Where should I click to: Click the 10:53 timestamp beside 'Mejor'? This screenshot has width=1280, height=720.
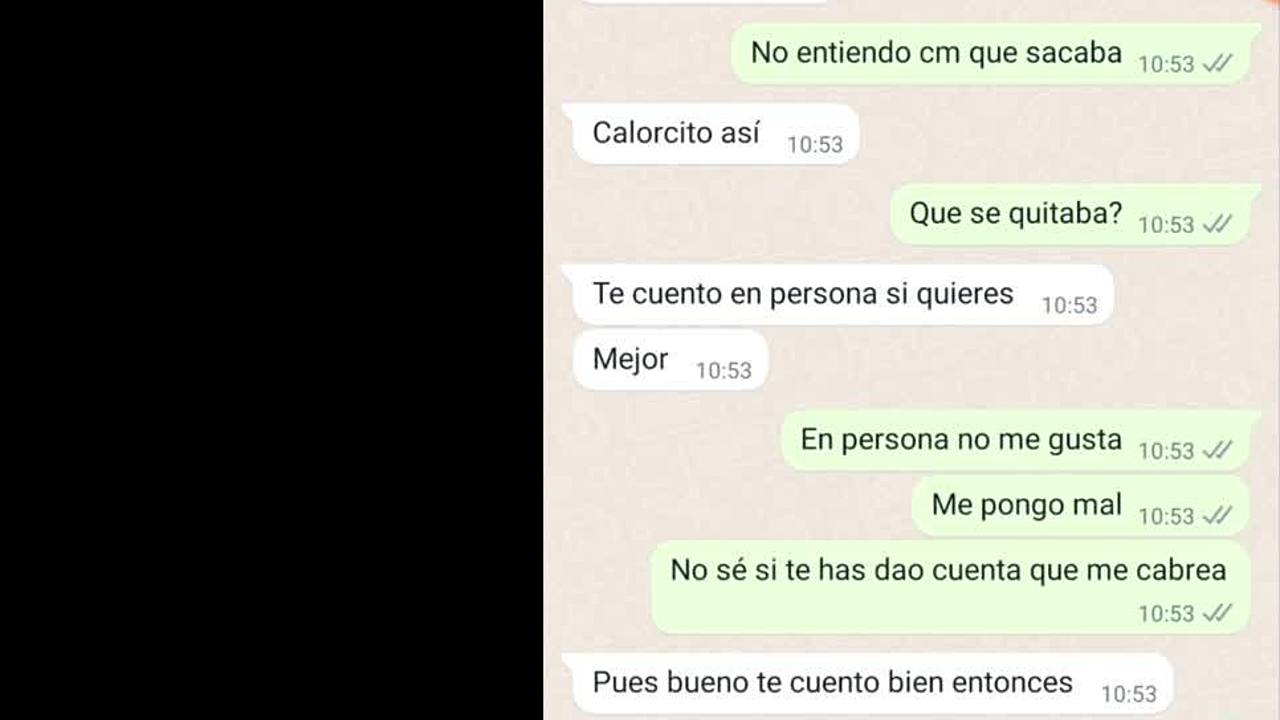point(723,371)
